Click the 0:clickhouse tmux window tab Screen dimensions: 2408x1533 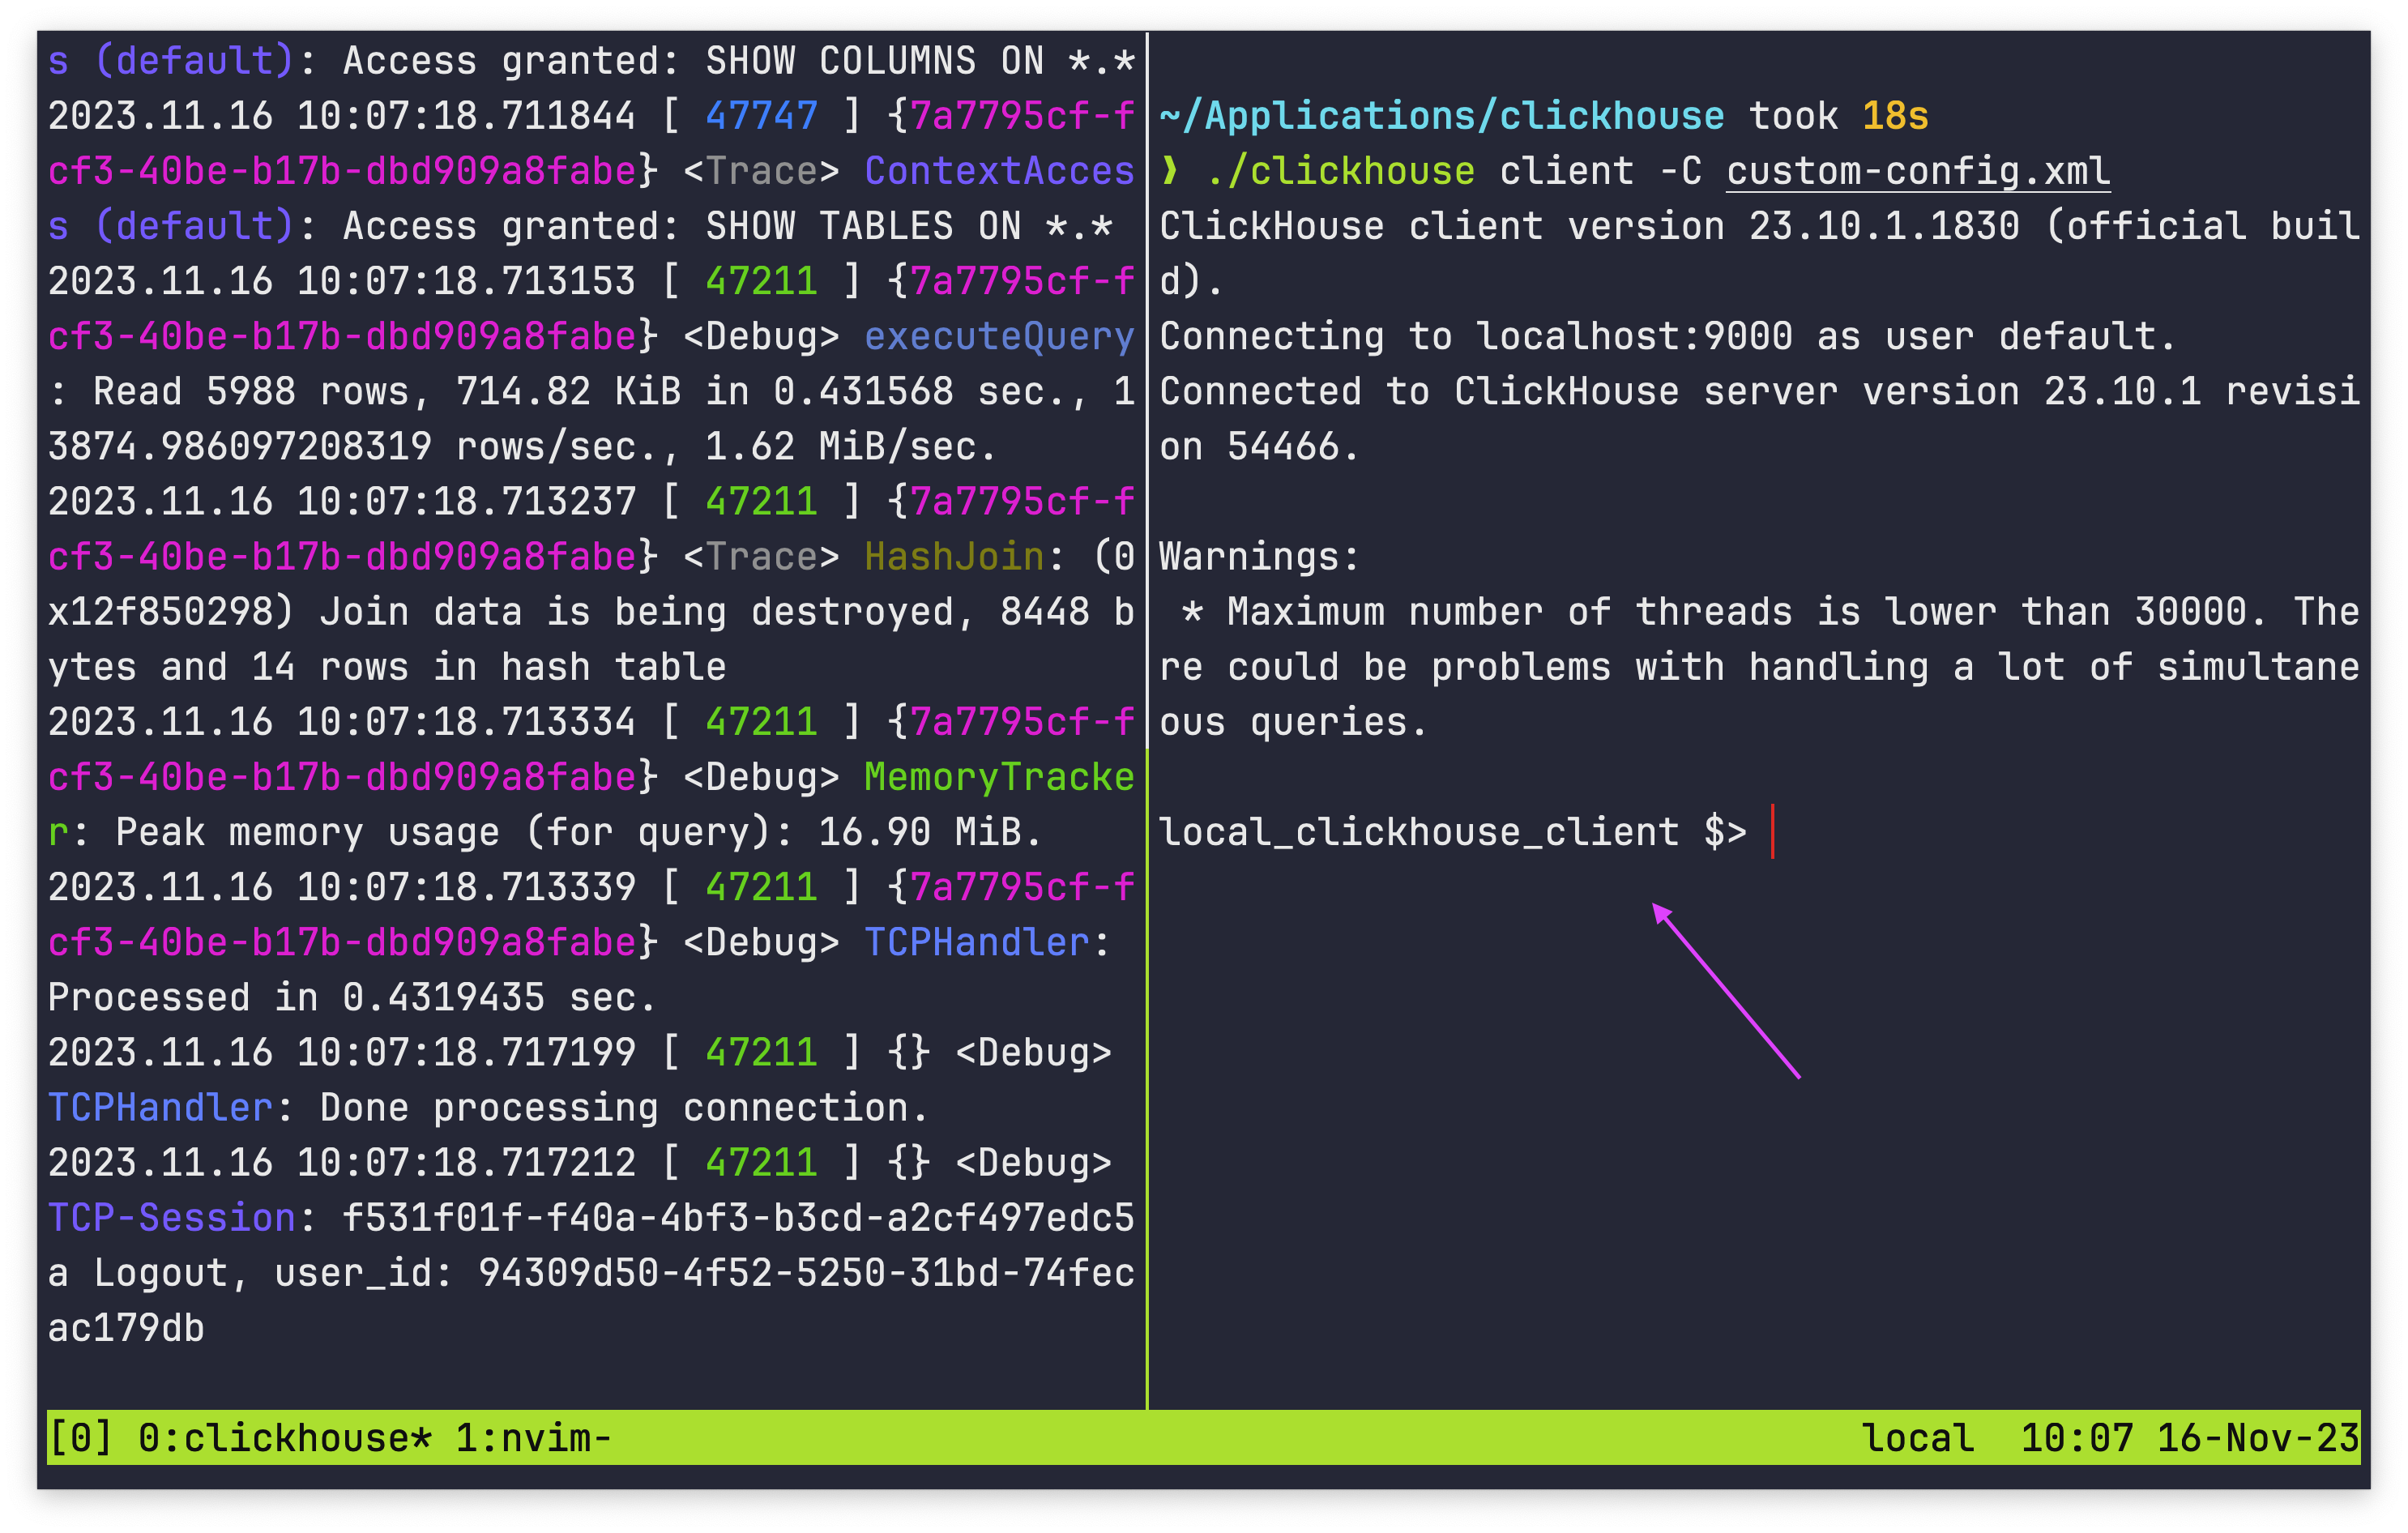click(x=285, y=1438)
